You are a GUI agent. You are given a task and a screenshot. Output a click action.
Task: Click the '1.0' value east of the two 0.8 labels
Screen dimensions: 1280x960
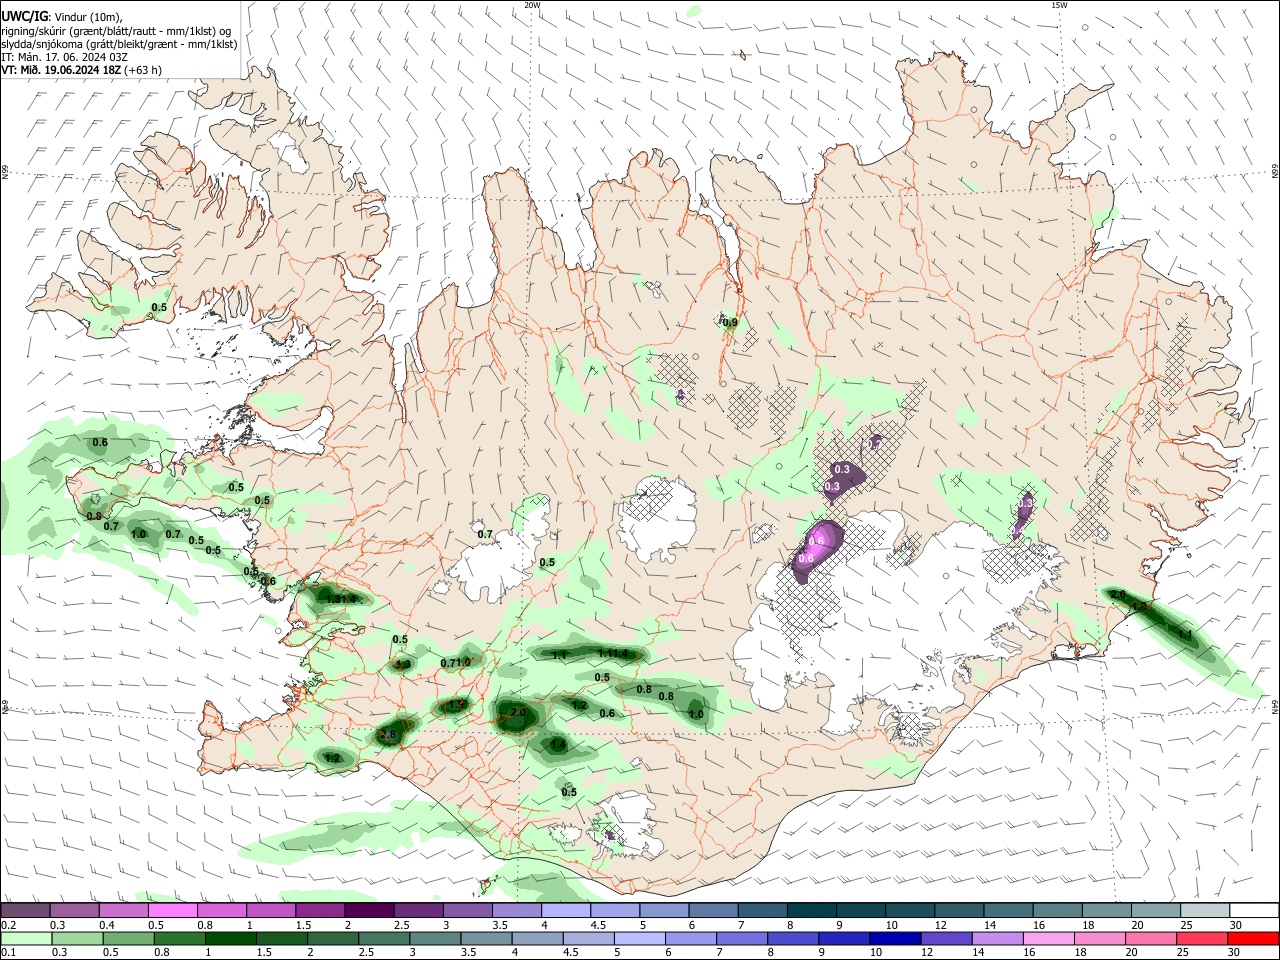point(696,713)
